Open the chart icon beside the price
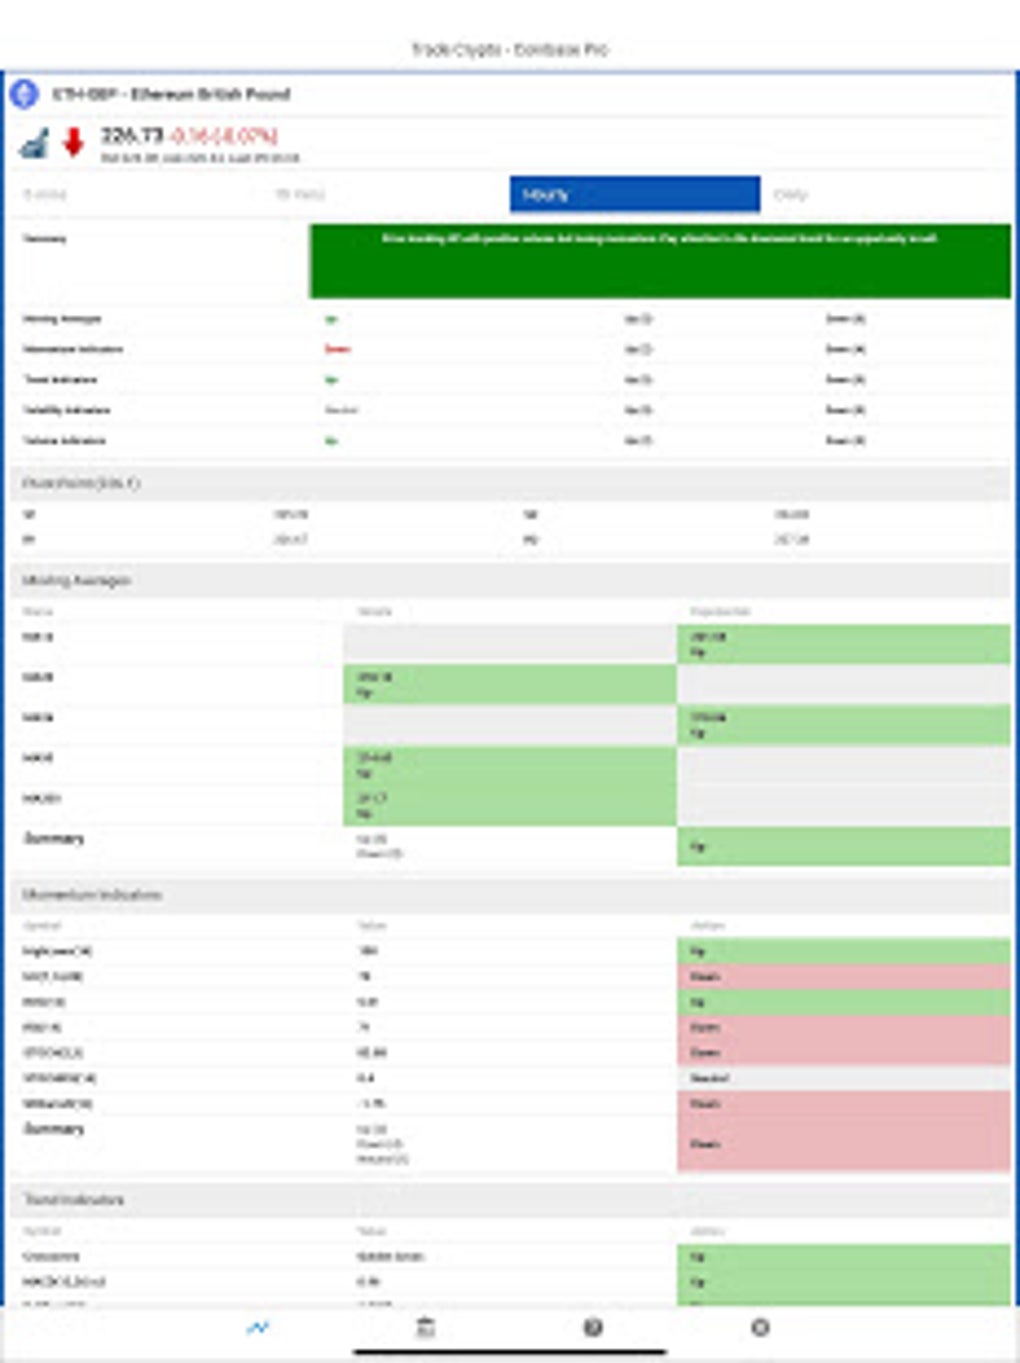 [34, 144]
